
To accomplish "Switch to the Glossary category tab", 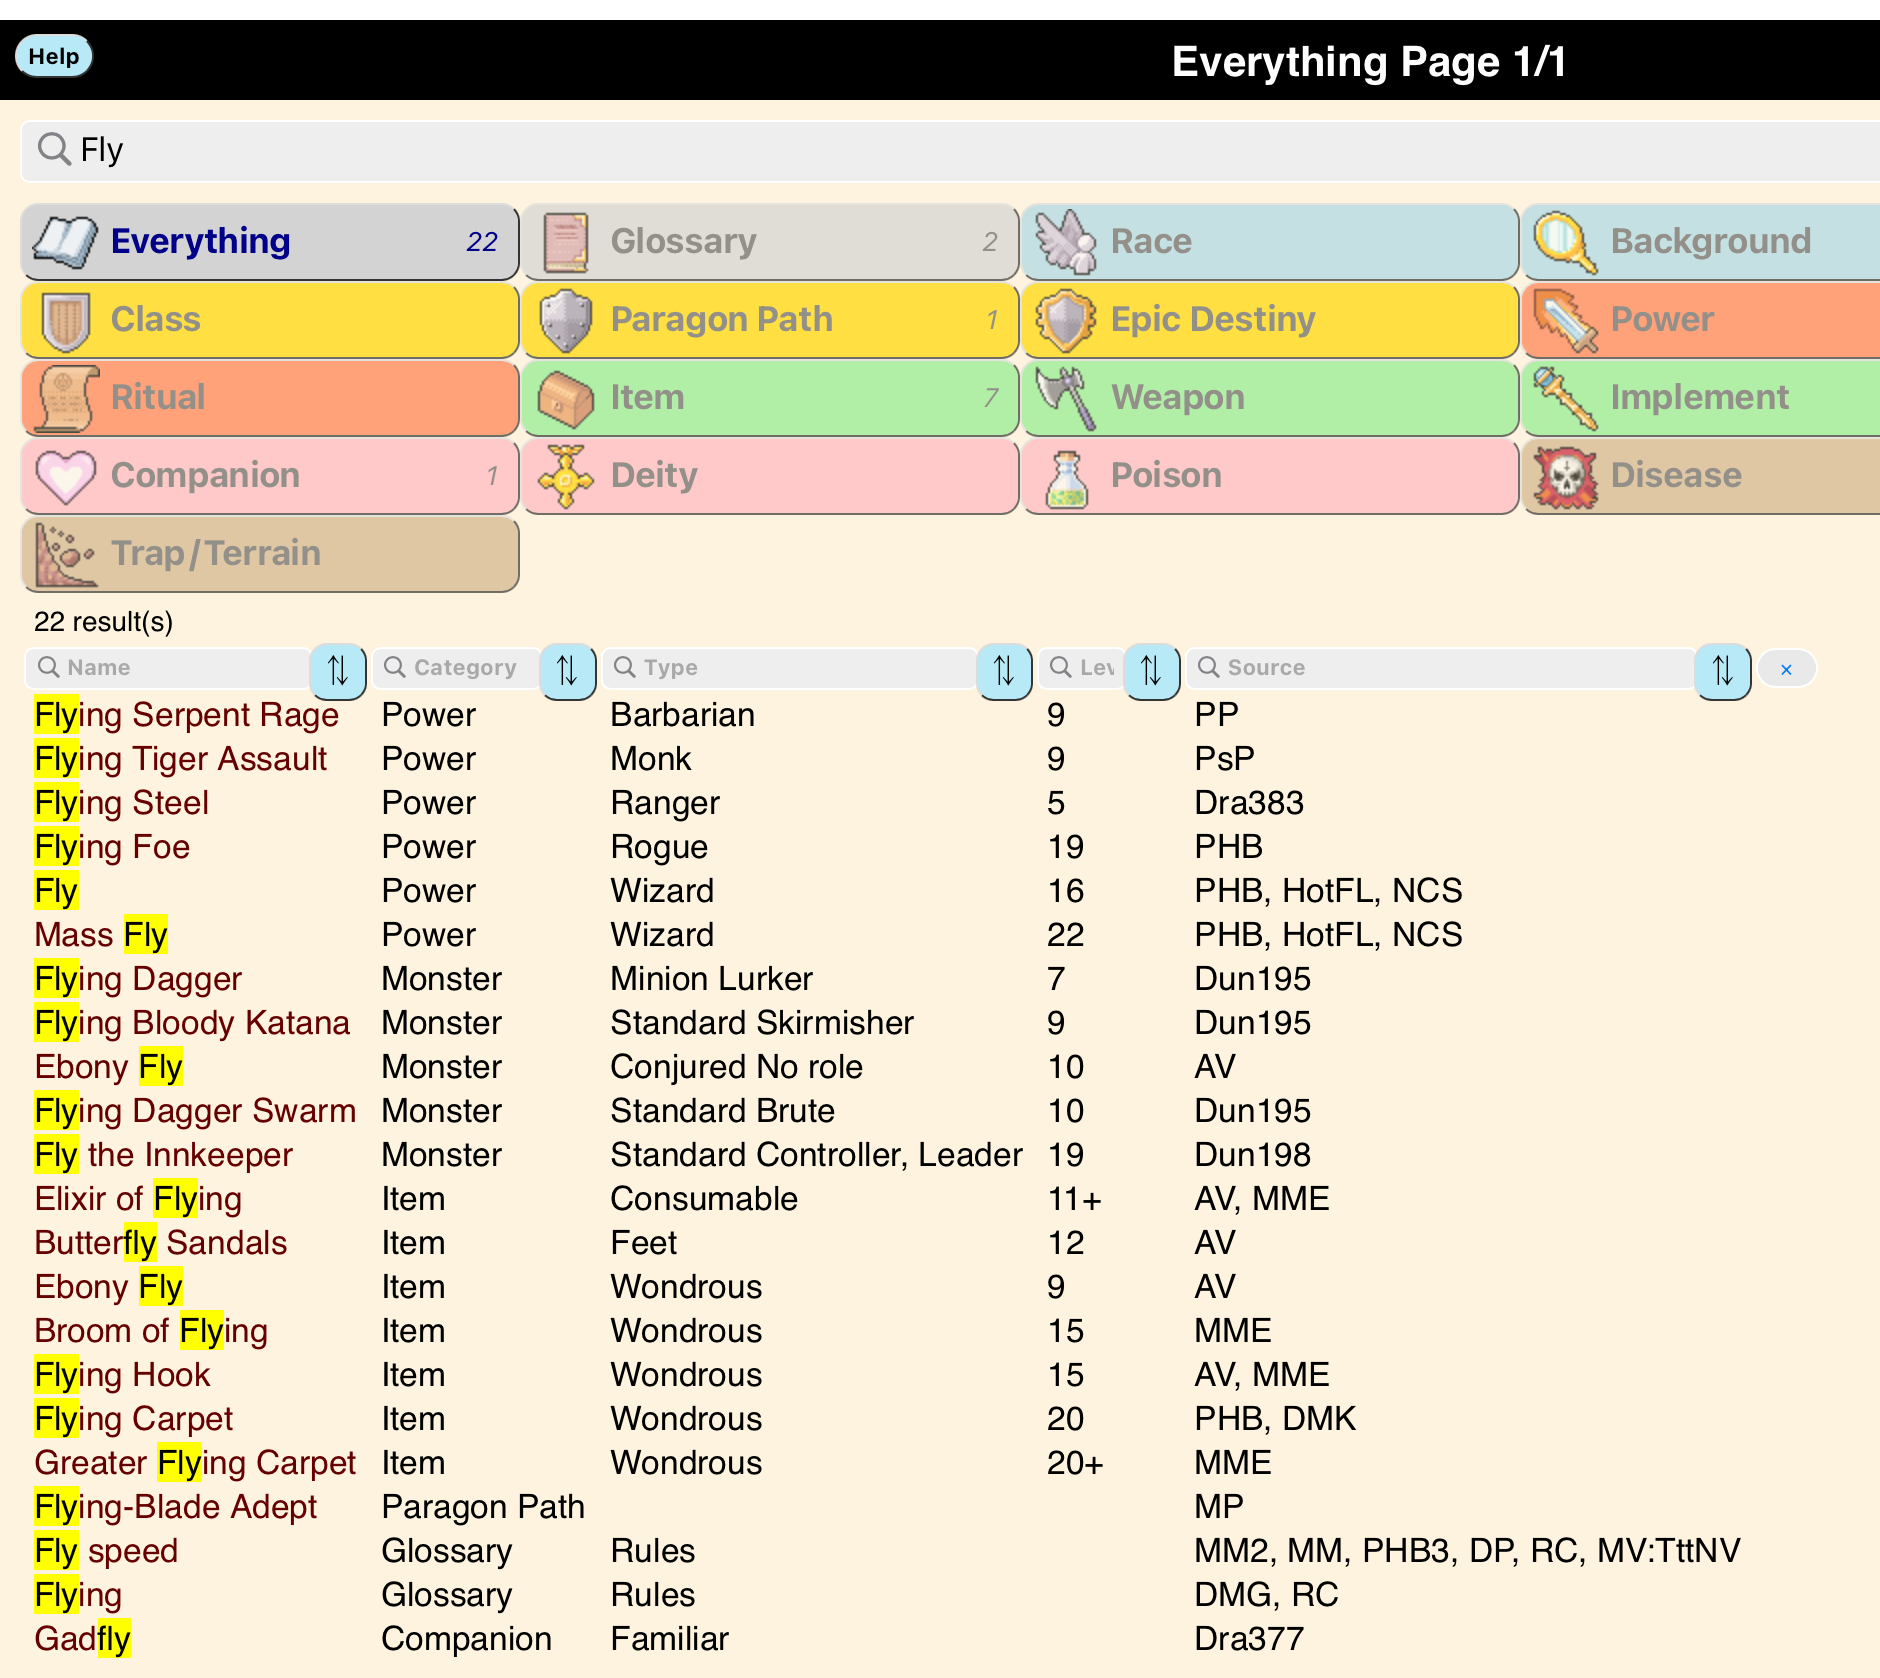I will (x=770, y=242).
